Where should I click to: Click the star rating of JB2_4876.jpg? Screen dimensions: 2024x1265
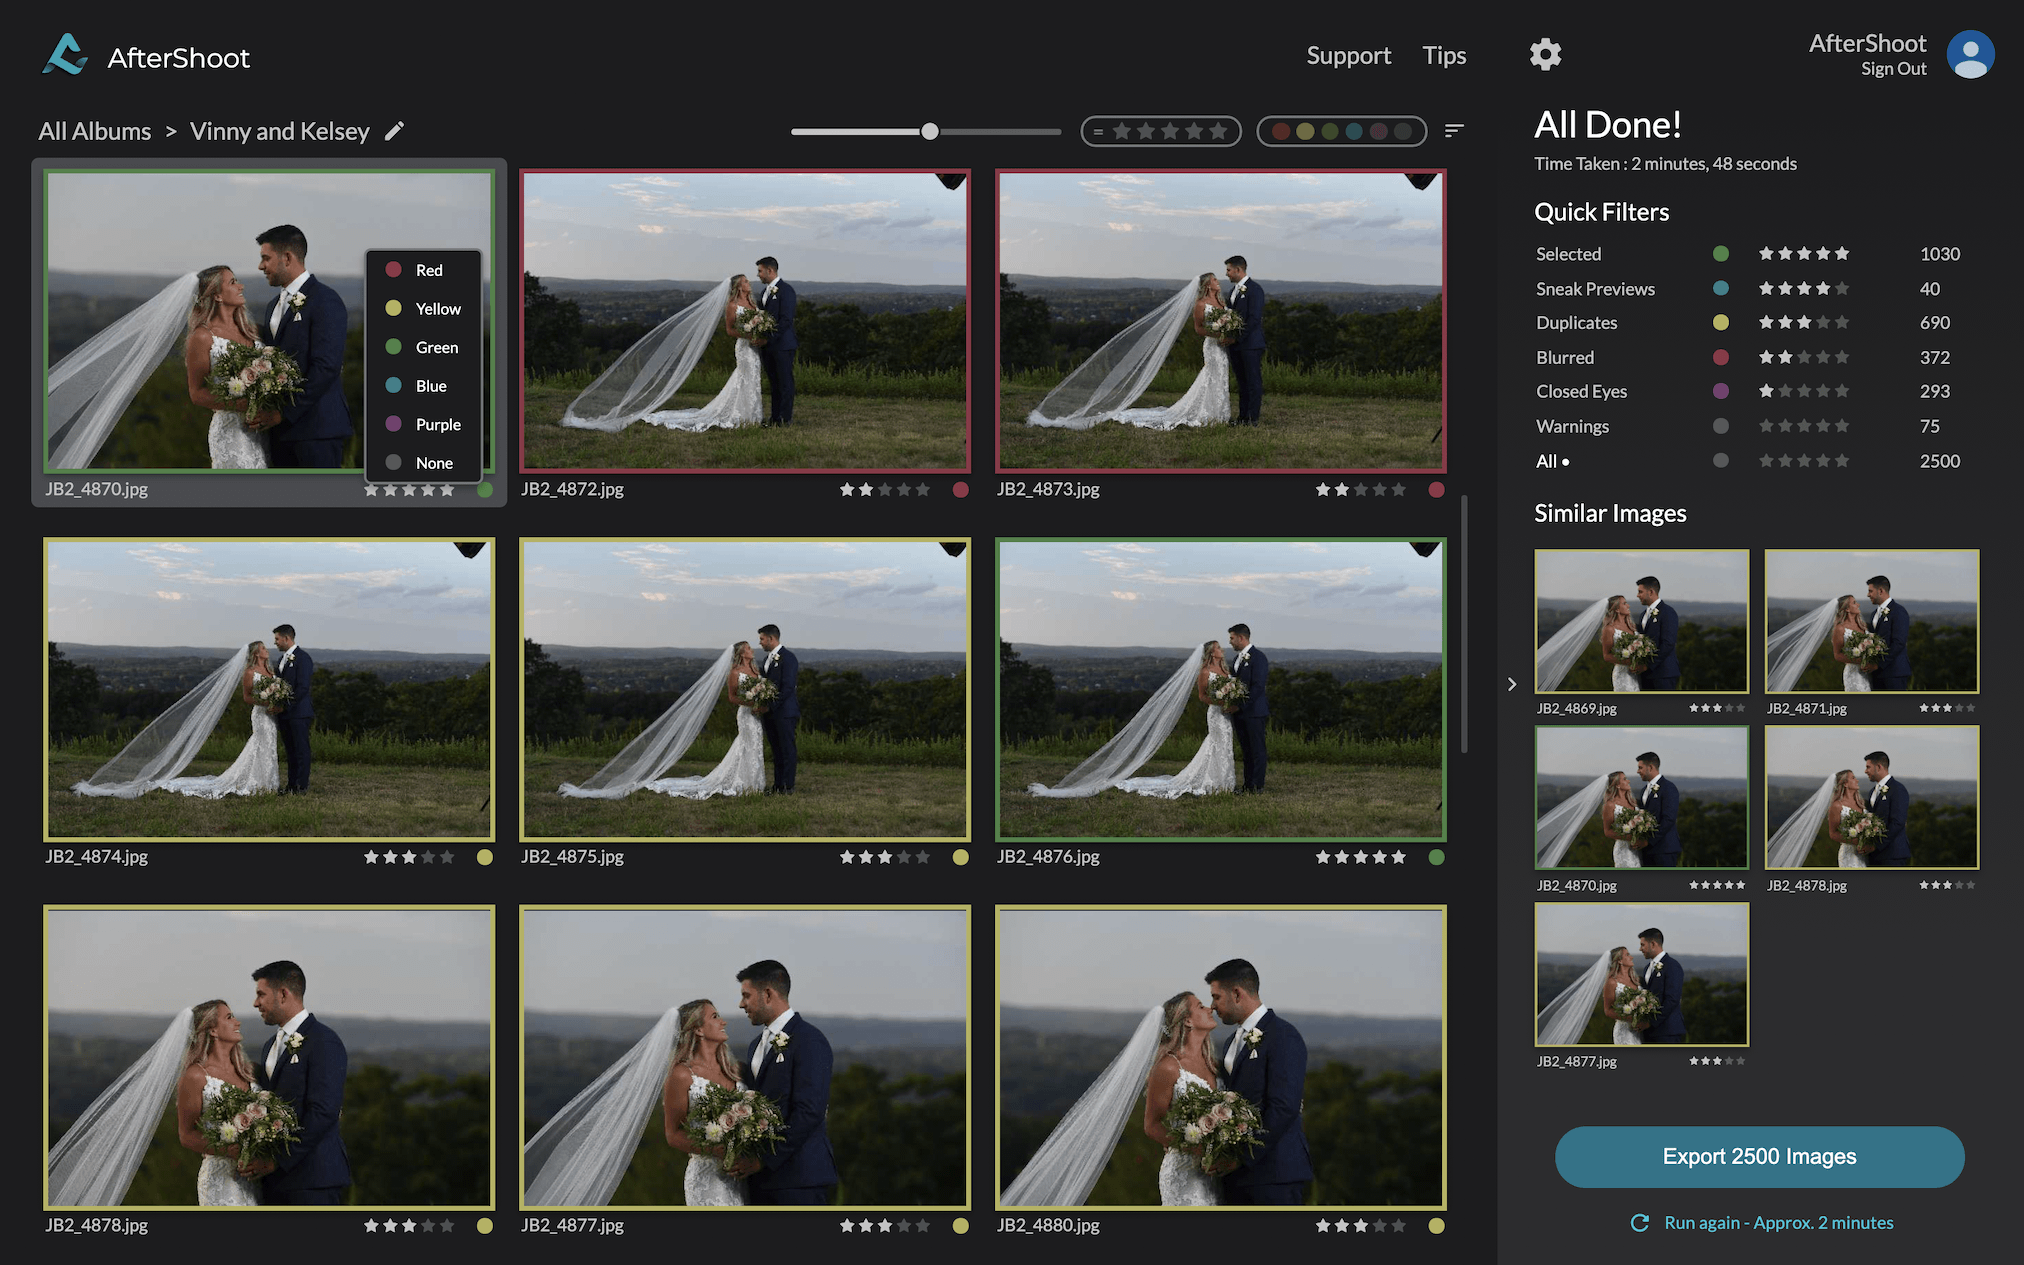point(1361,857)
